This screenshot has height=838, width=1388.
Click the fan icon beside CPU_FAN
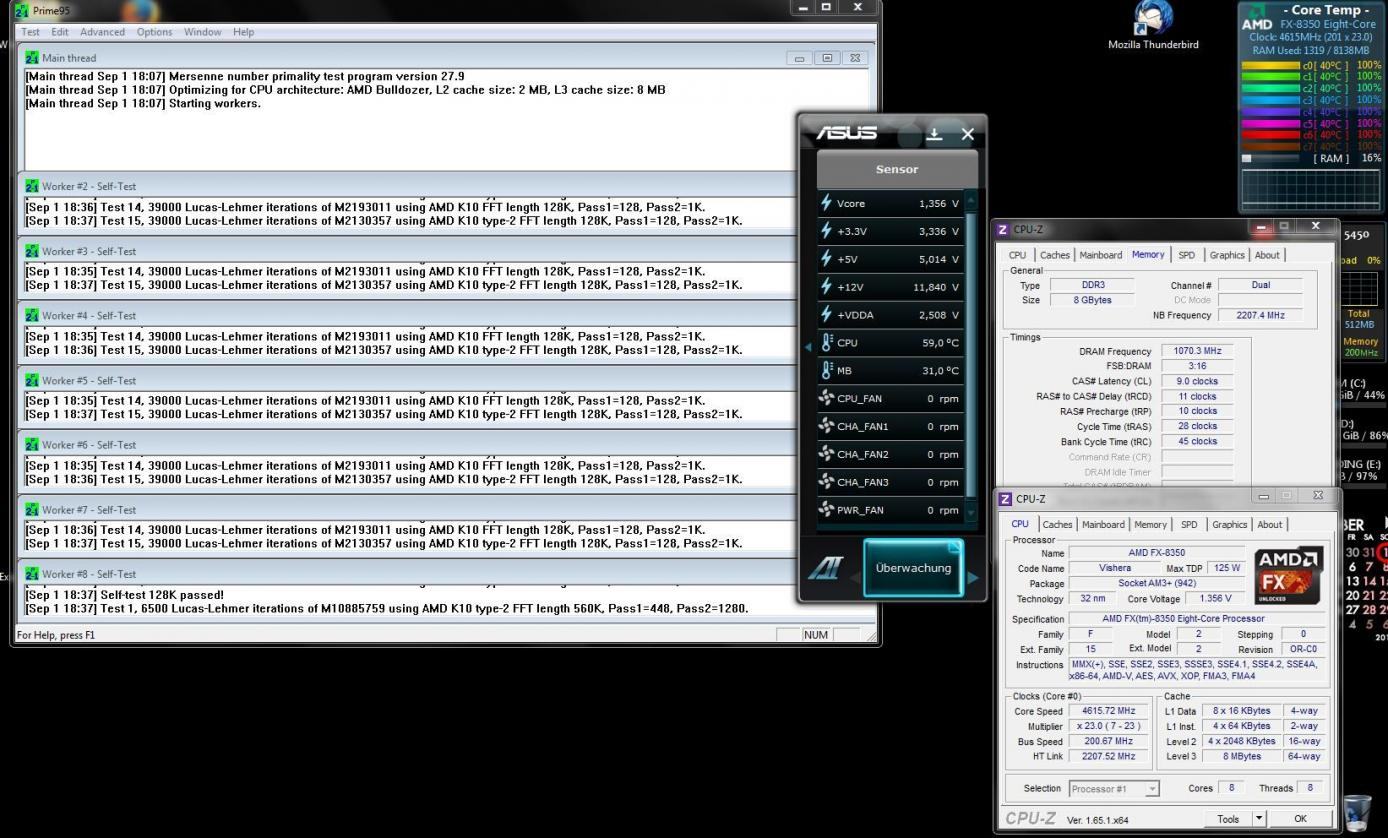point(826,398)
